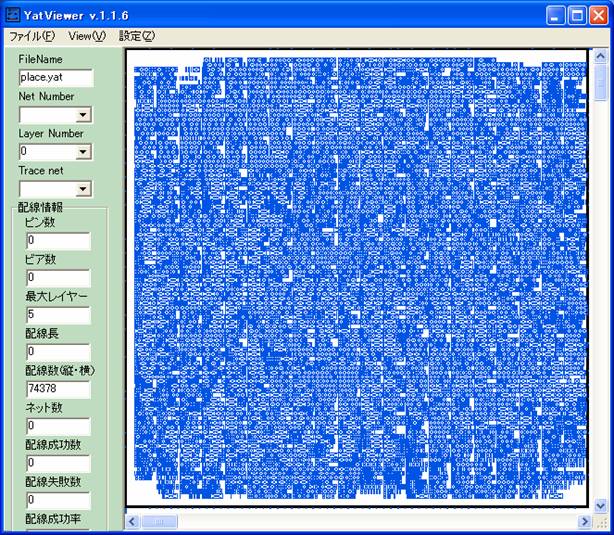
Task: Click the Layer Number label
Action: point(51,134)
